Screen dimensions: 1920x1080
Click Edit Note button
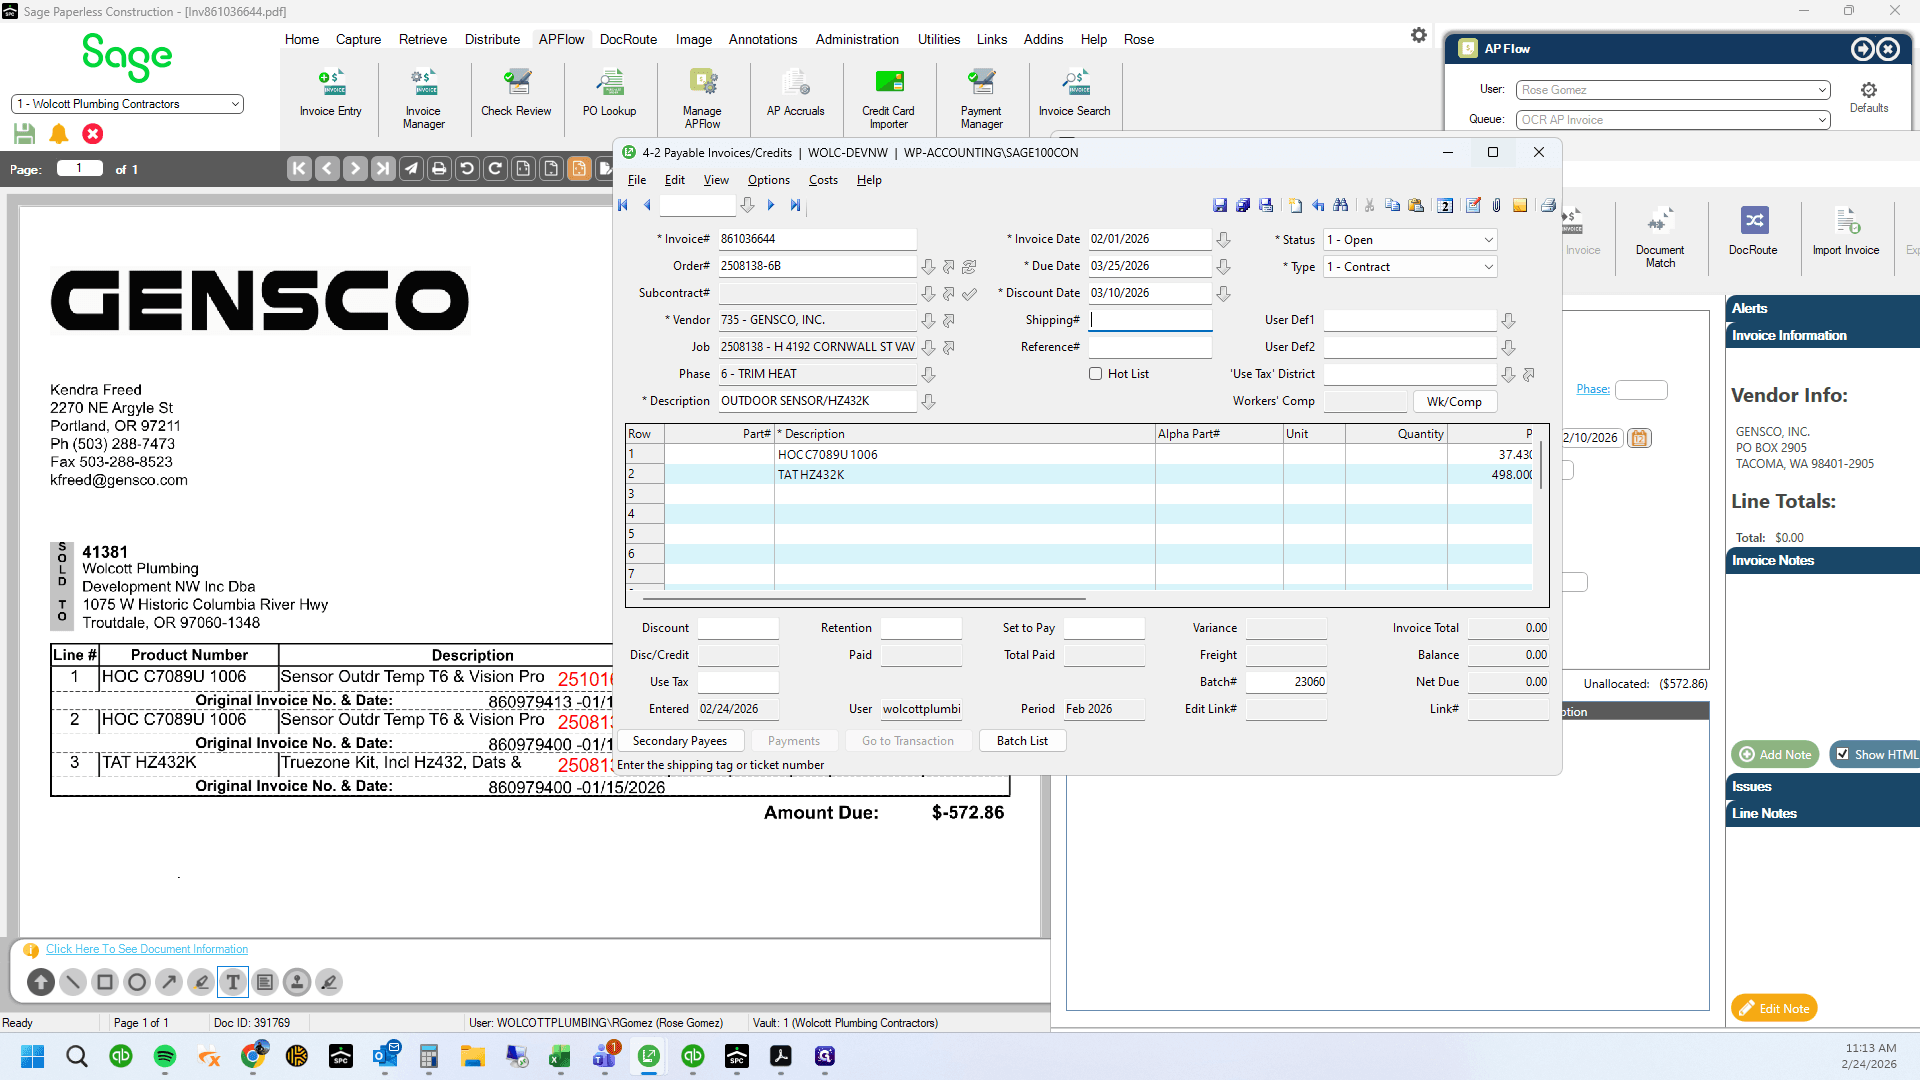point(1774,1008)
